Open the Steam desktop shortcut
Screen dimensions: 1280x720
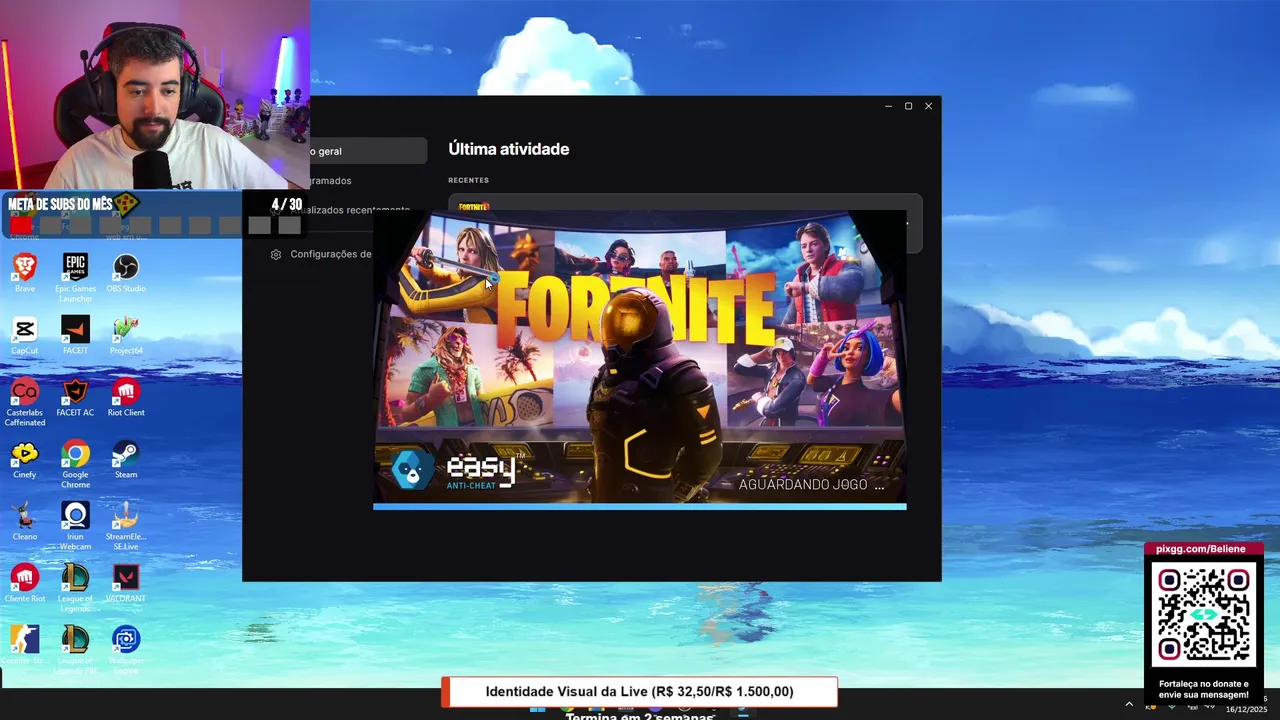click(126, 459)
